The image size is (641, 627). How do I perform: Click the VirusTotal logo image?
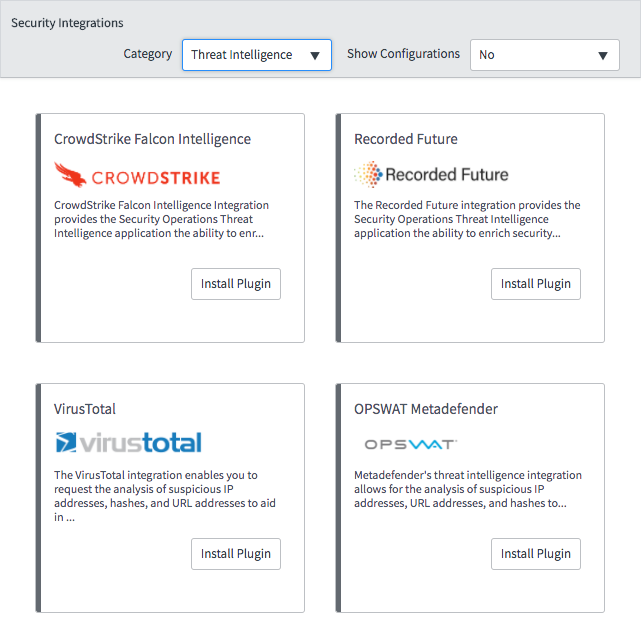[128, 442]
